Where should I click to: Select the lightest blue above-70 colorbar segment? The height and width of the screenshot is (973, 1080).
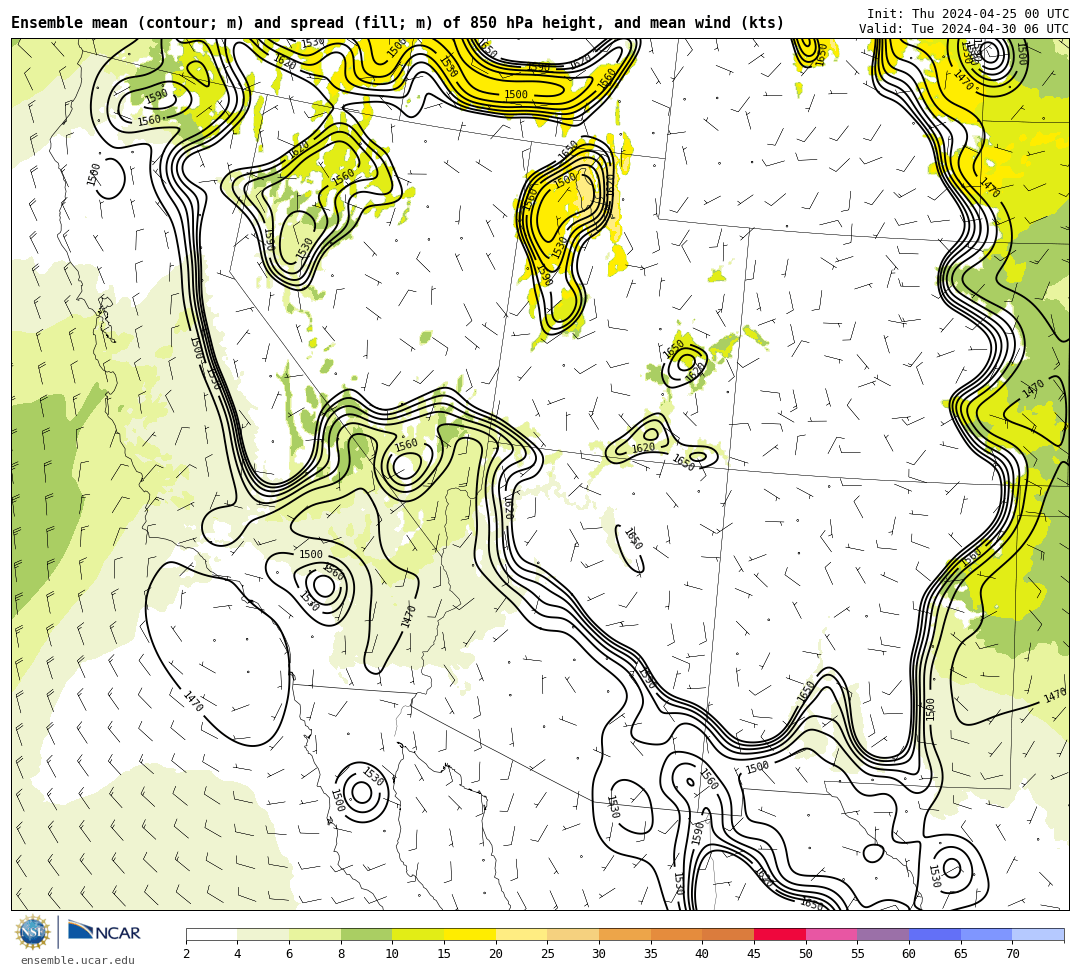tap(1038, 934)
